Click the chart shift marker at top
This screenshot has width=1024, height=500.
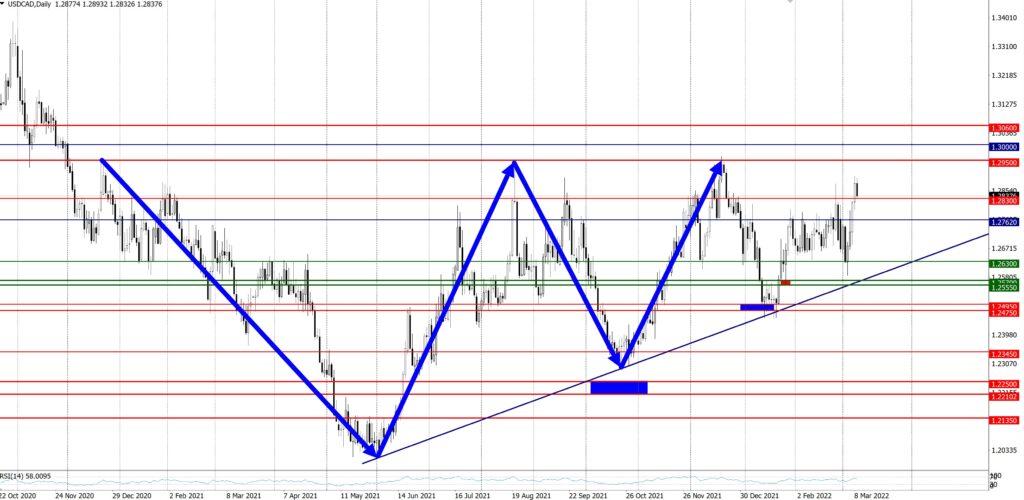click(x=790, y=2)
